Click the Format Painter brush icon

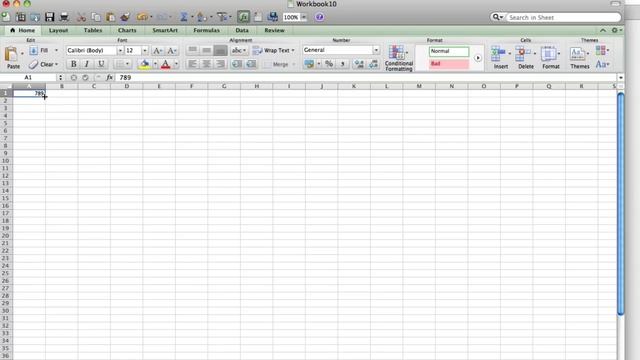coord(125,17)
